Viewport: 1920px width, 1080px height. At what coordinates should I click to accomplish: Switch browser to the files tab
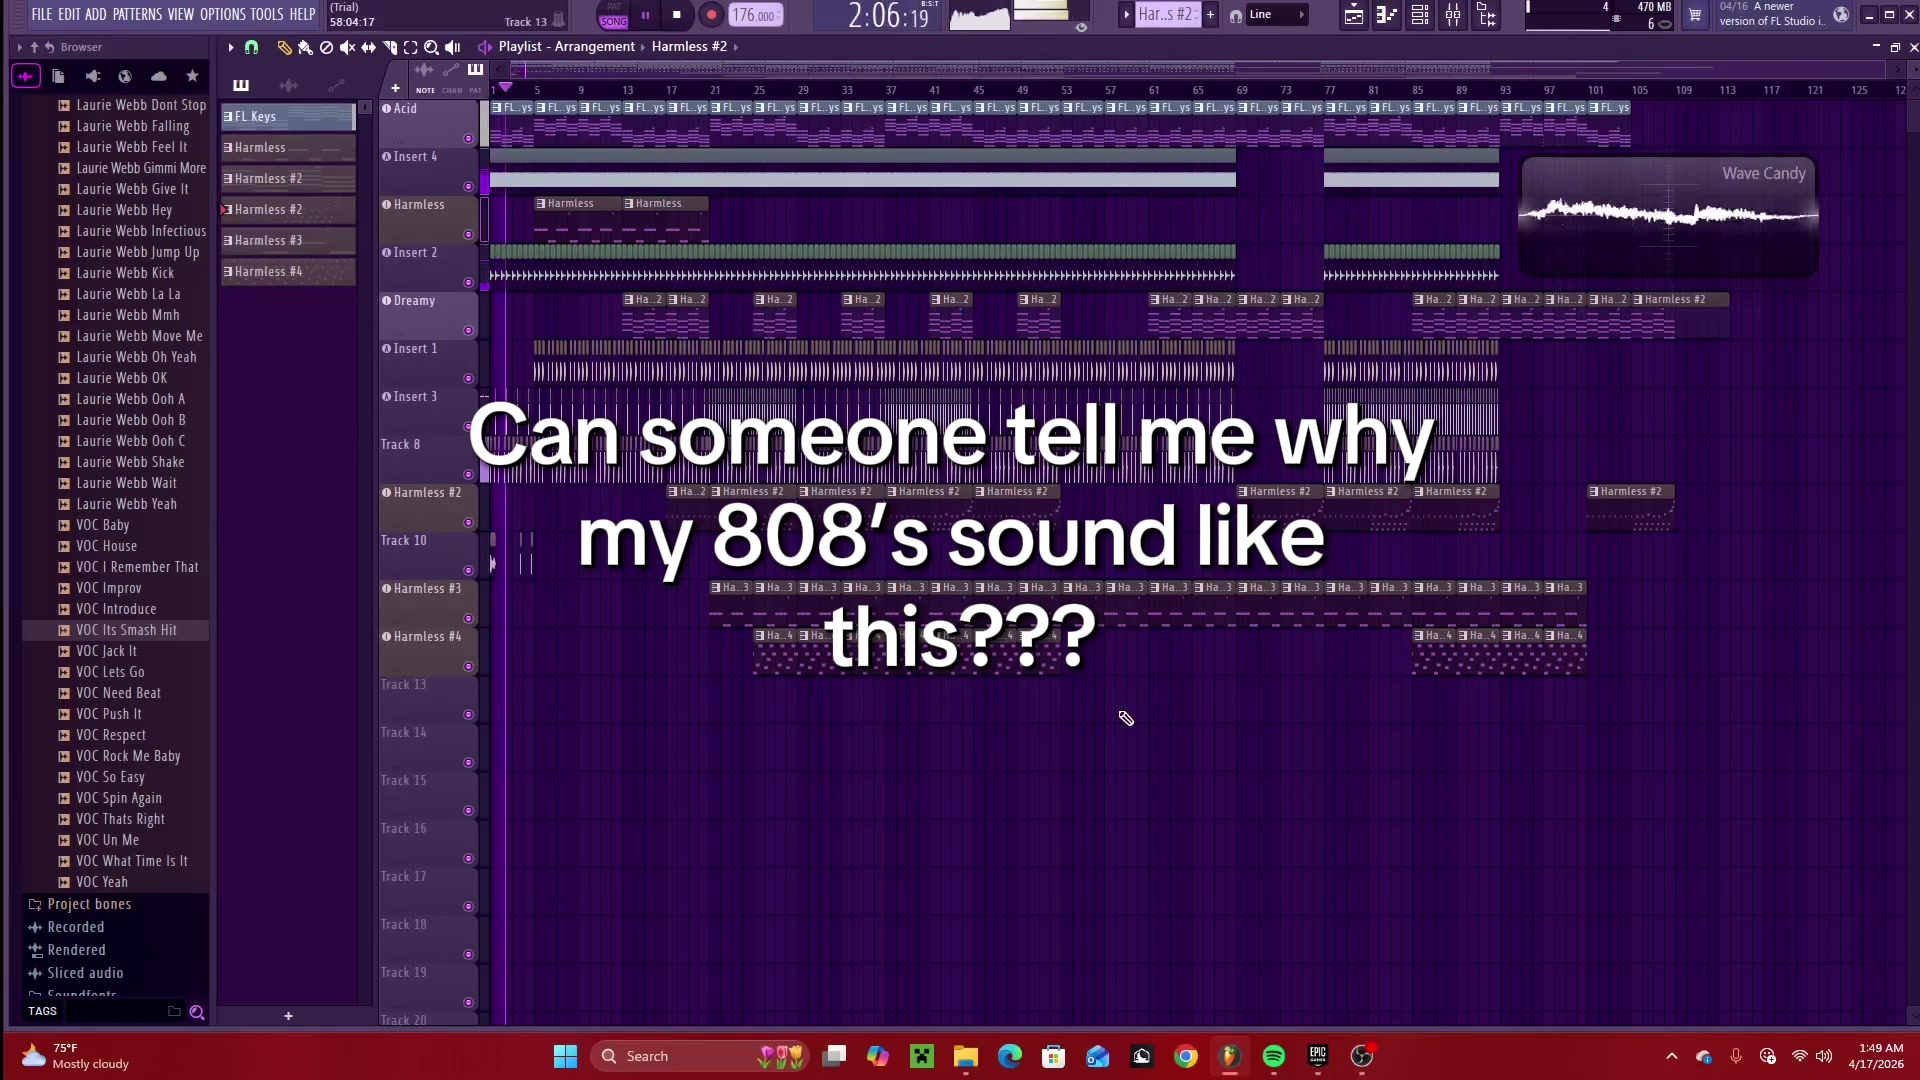pos(58,76)
